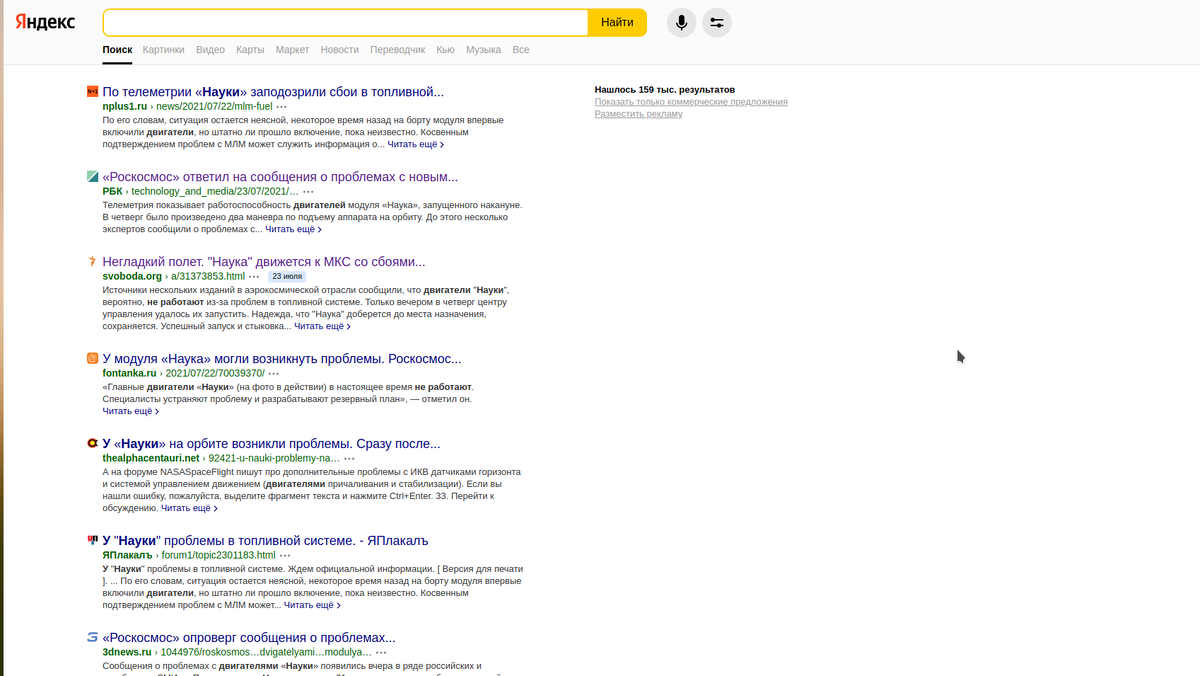Viewport: 1200px width, 676px height.
Task: Open three-dots menu for РБК result
Action: [308, 191]
